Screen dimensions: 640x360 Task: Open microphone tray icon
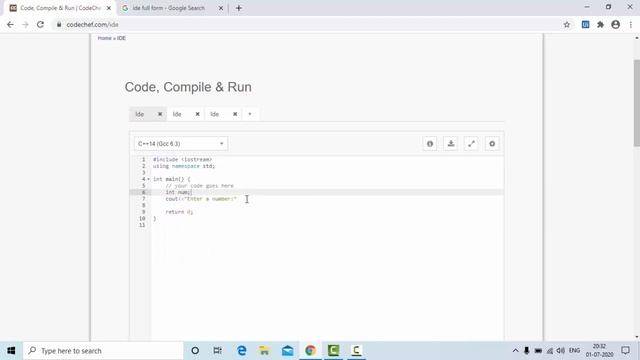click(527, 351)
